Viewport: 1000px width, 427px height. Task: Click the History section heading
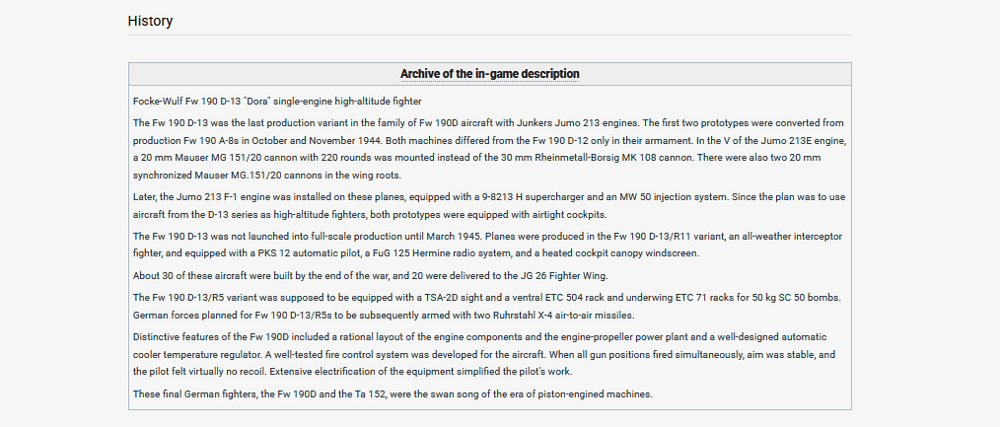[x=150, y=21]
